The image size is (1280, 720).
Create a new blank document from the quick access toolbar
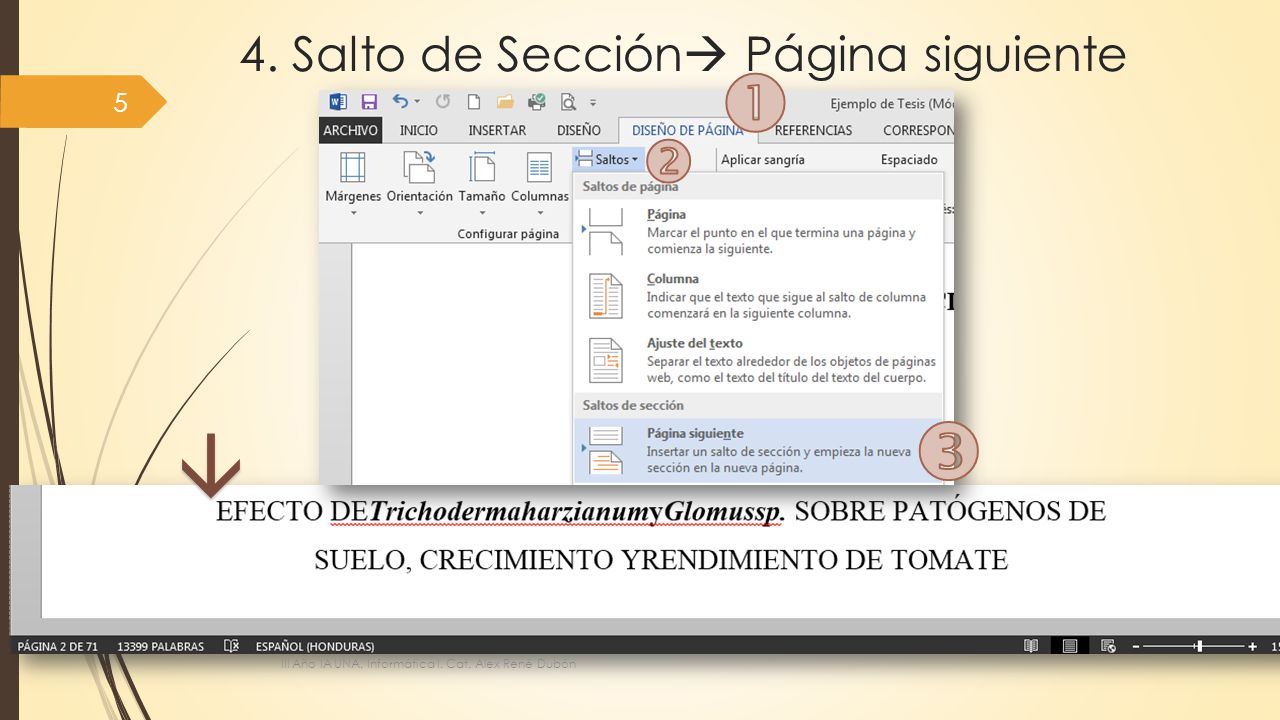tap(474, 102)
